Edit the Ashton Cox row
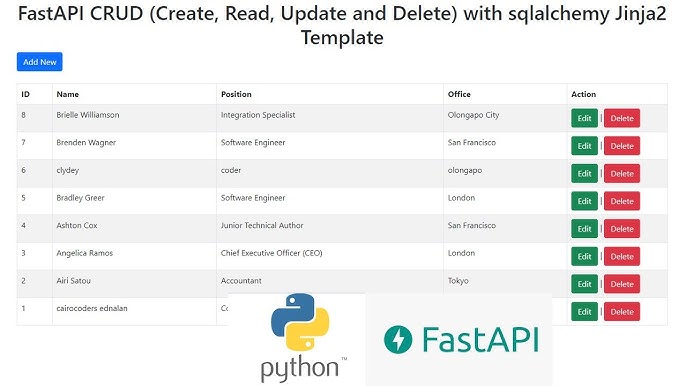The width and height of the screenshot is (686, 386). pos(584,228)
